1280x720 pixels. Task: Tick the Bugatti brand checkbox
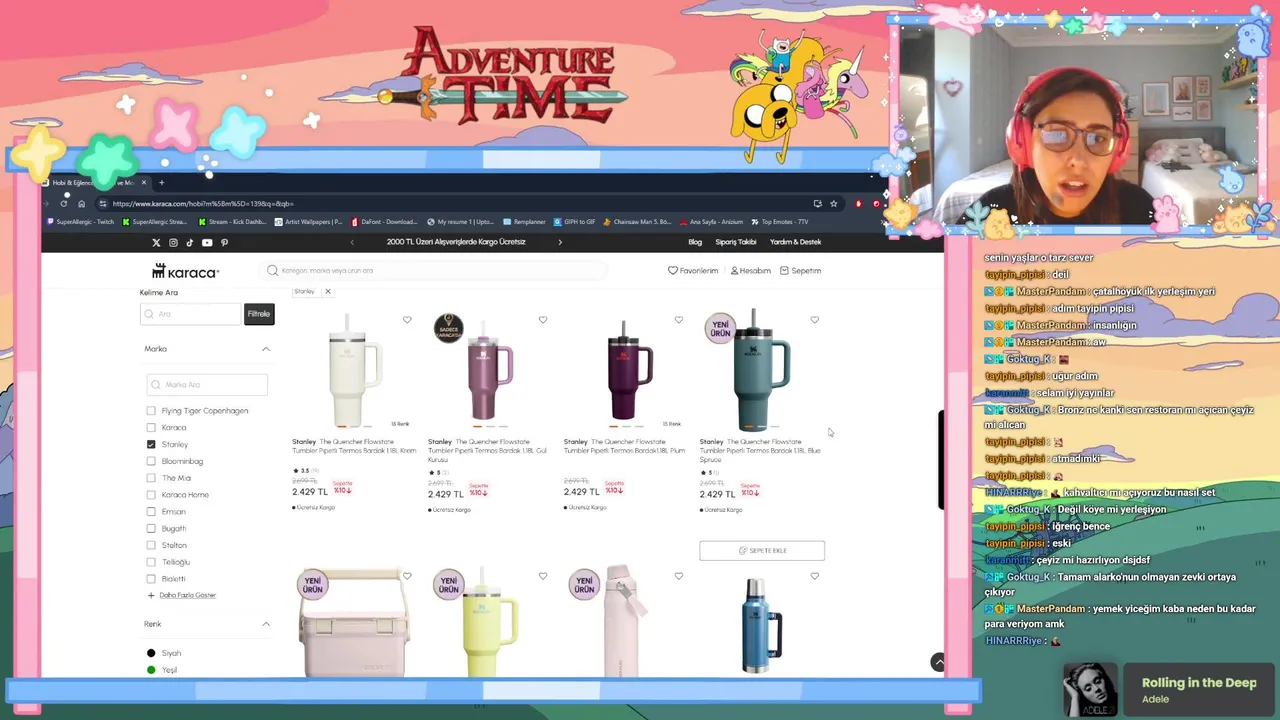click(151, 528)
